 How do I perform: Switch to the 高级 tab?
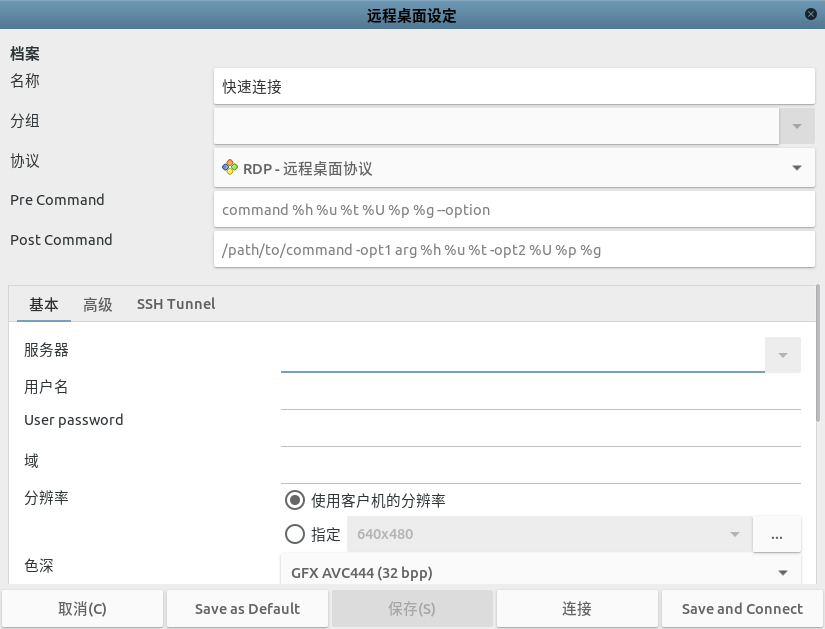point(98,304)
